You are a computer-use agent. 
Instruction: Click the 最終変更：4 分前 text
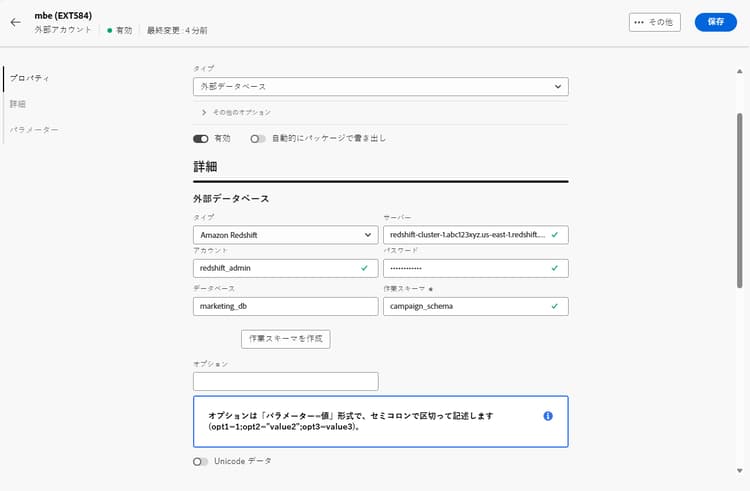(177, 30)
